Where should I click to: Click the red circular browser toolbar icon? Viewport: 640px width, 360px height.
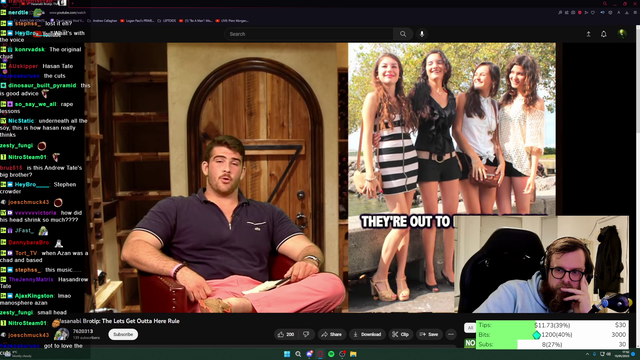tap(580, 13)
